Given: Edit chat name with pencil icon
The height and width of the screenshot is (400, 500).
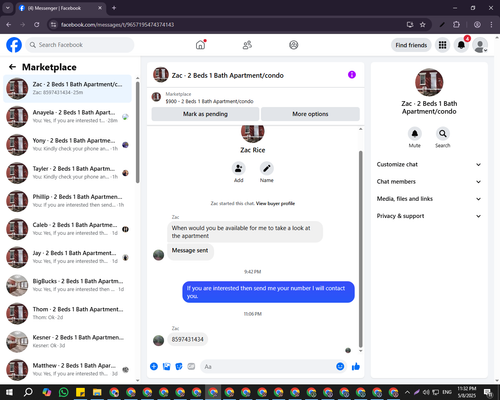Looking at the screenshot, I should click(267, 168).
